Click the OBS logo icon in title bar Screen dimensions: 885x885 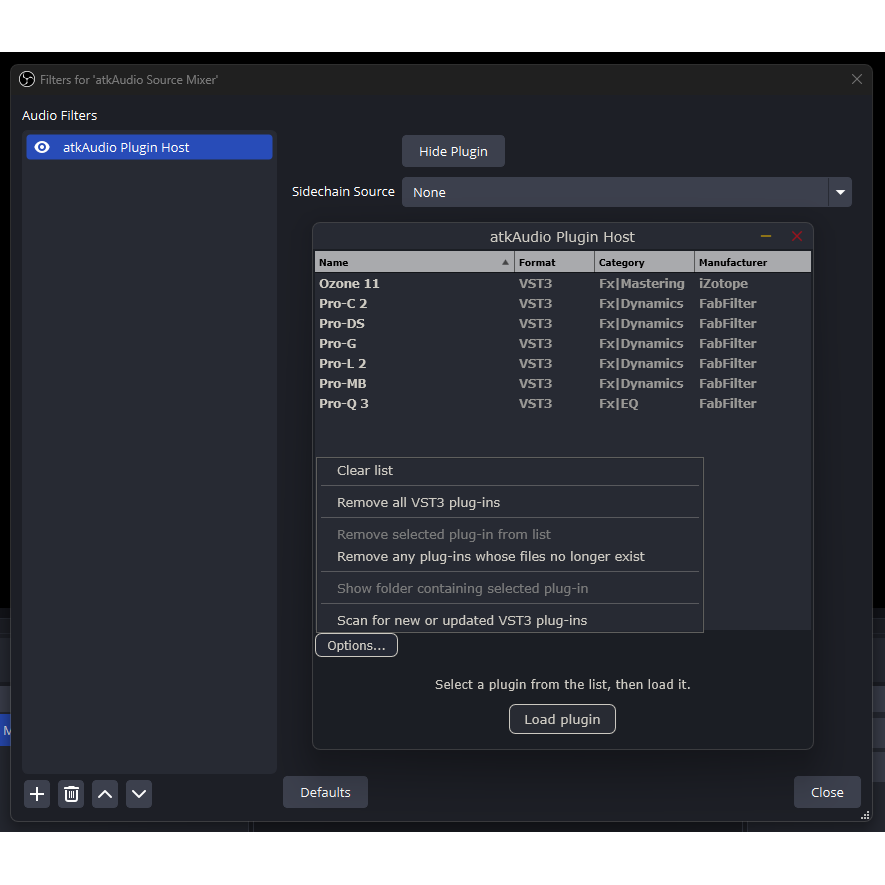(x=27, y=80)
